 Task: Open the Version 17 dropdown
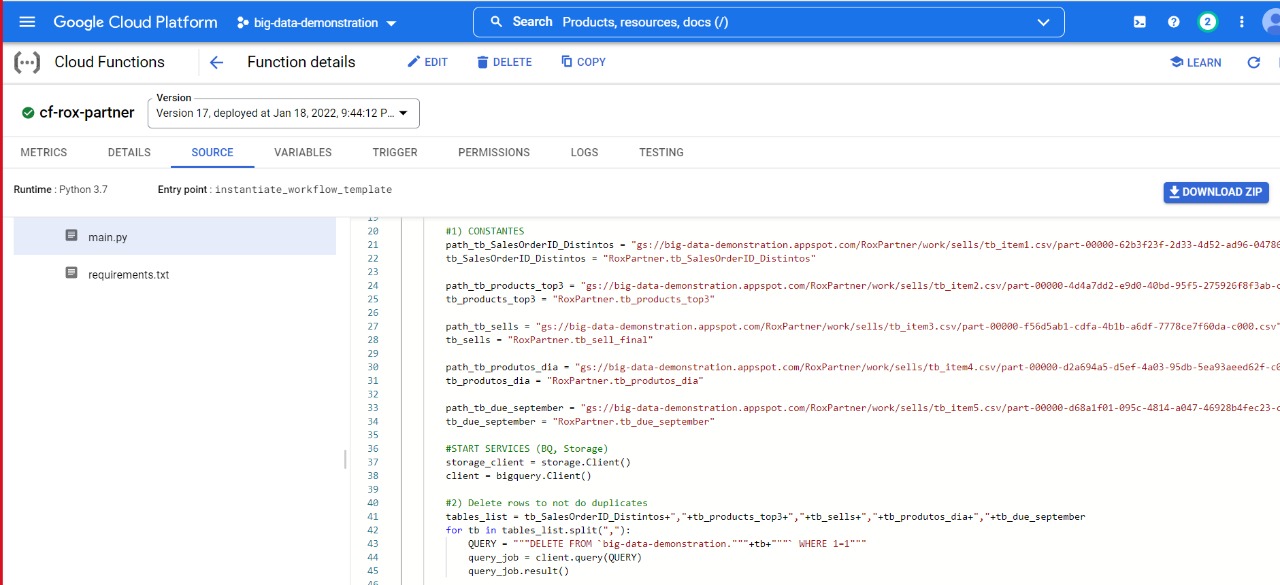(x=283, y=113)
